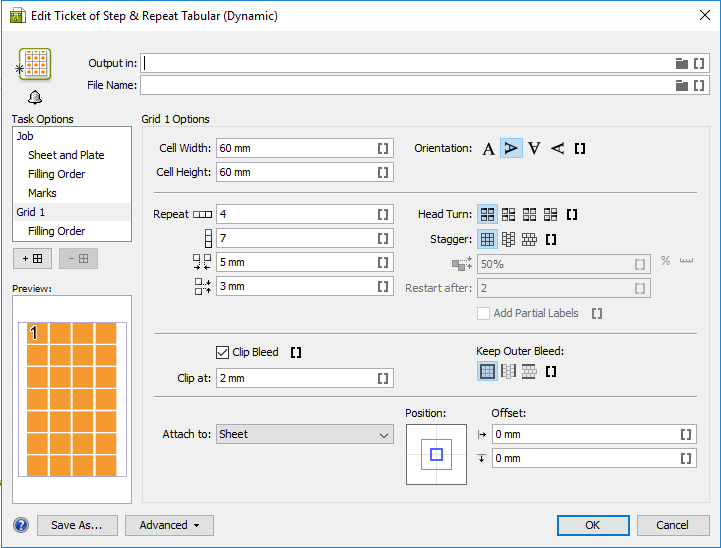
Task: Open the help icon
Action: click(21, 525)
